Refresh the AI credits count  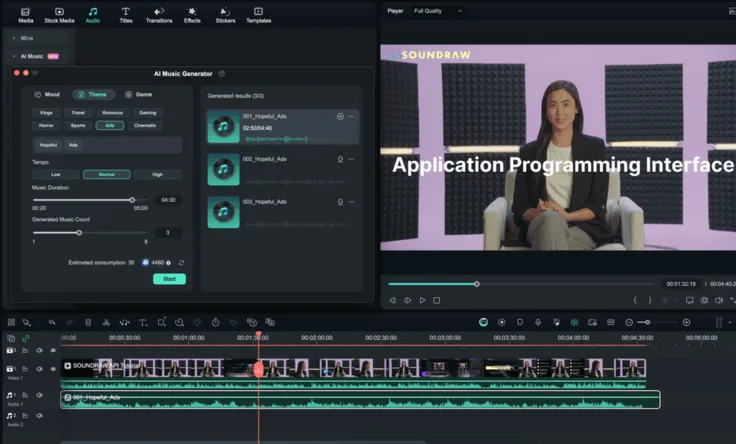pos(181,263)
